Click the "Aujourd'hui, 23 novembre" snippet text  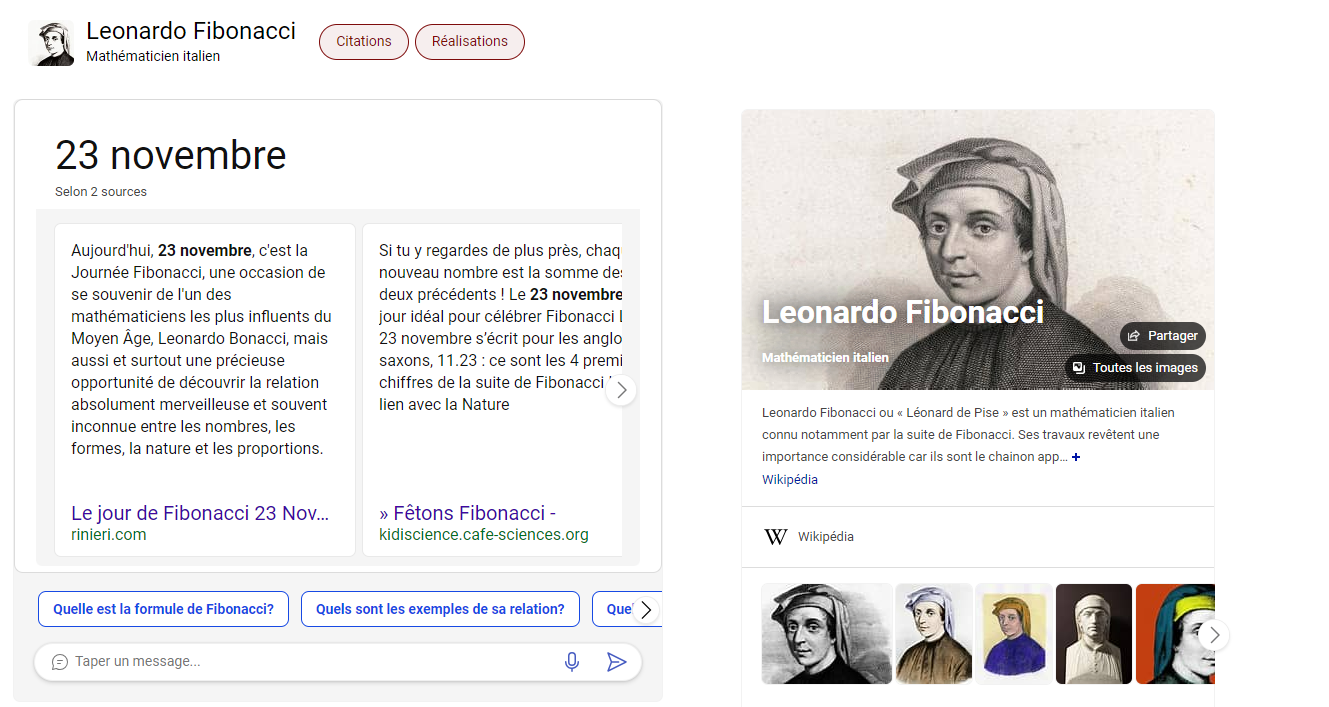(x=203, y=349)
